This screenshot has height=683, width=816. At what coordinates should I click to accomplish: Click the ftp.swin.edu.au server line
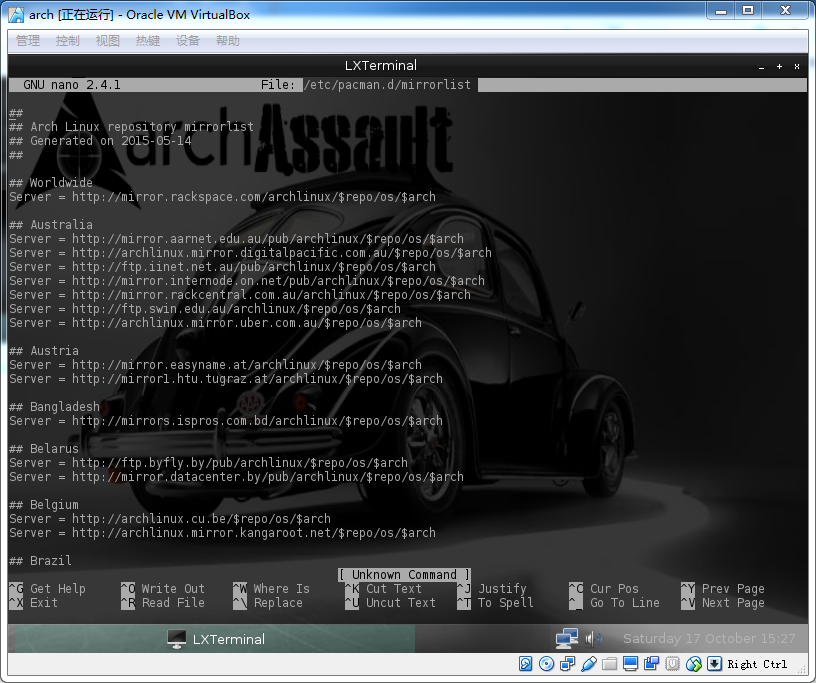click(205, 309)
